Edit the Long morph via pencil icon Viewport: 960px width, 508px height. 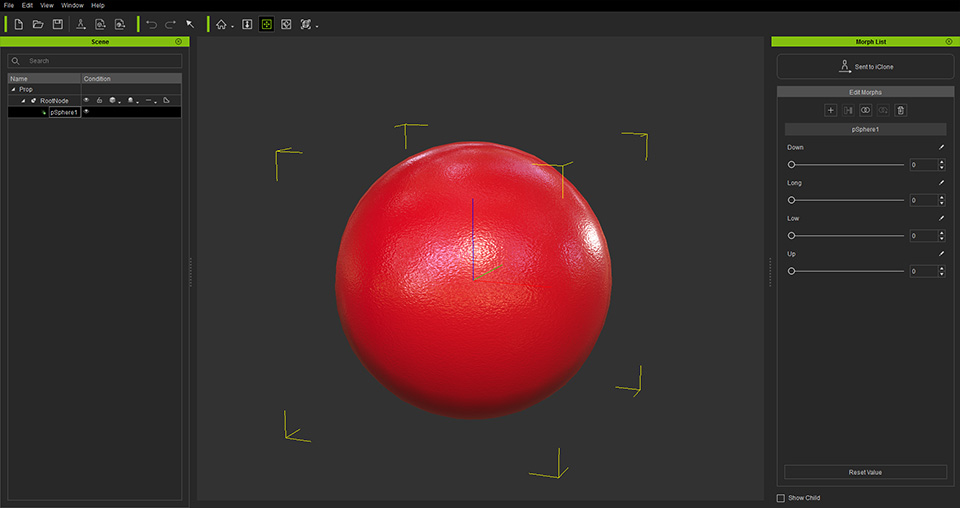tap(942, 182)
